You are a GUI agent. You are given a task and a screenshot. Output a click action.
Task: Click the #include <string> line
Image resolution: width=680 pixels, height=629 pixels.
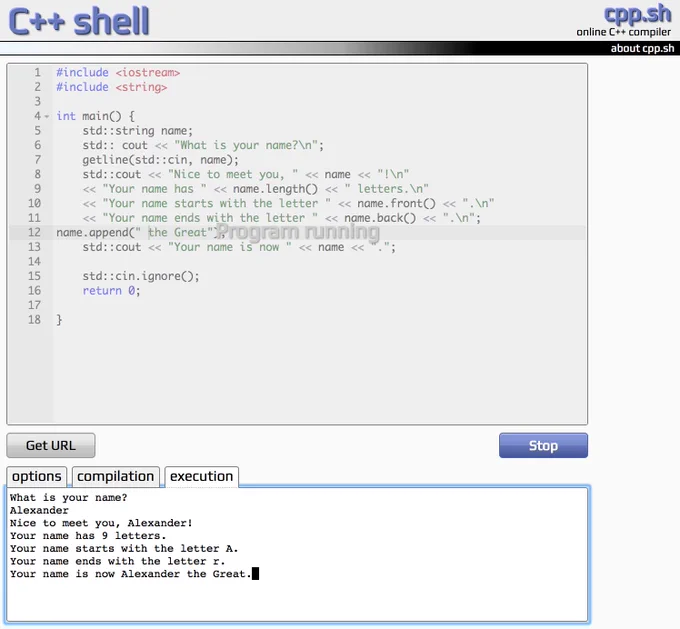[111, 87]
